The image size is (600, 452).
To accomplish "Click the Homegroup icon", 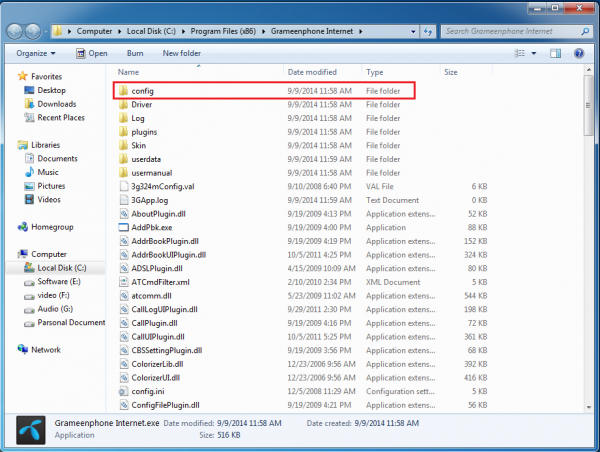I will 23,227.
